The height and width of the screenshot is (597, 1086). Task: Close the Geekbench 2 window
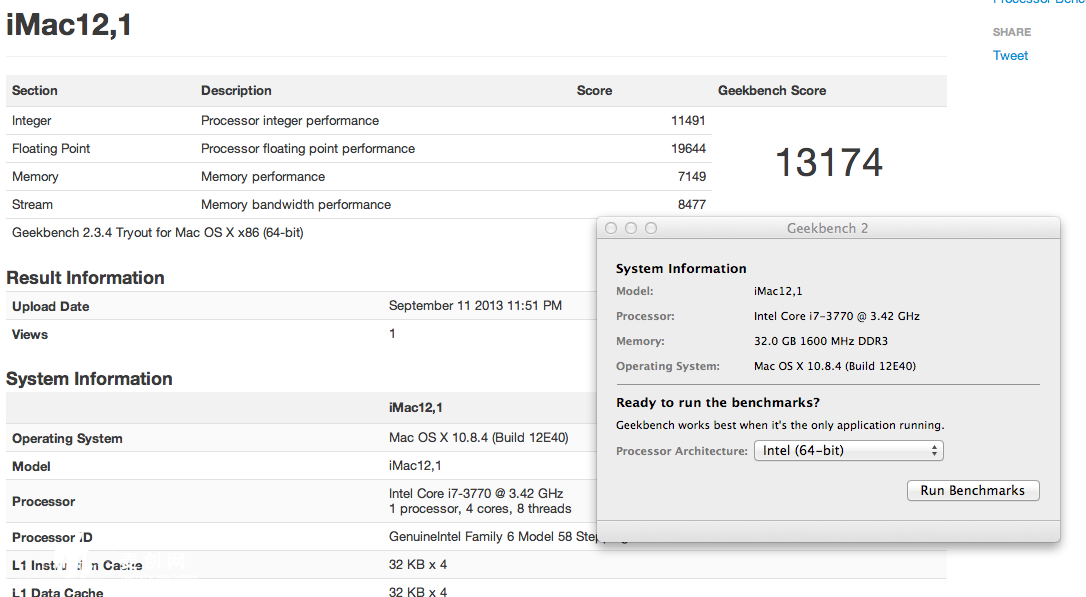(x=611, y=229)
